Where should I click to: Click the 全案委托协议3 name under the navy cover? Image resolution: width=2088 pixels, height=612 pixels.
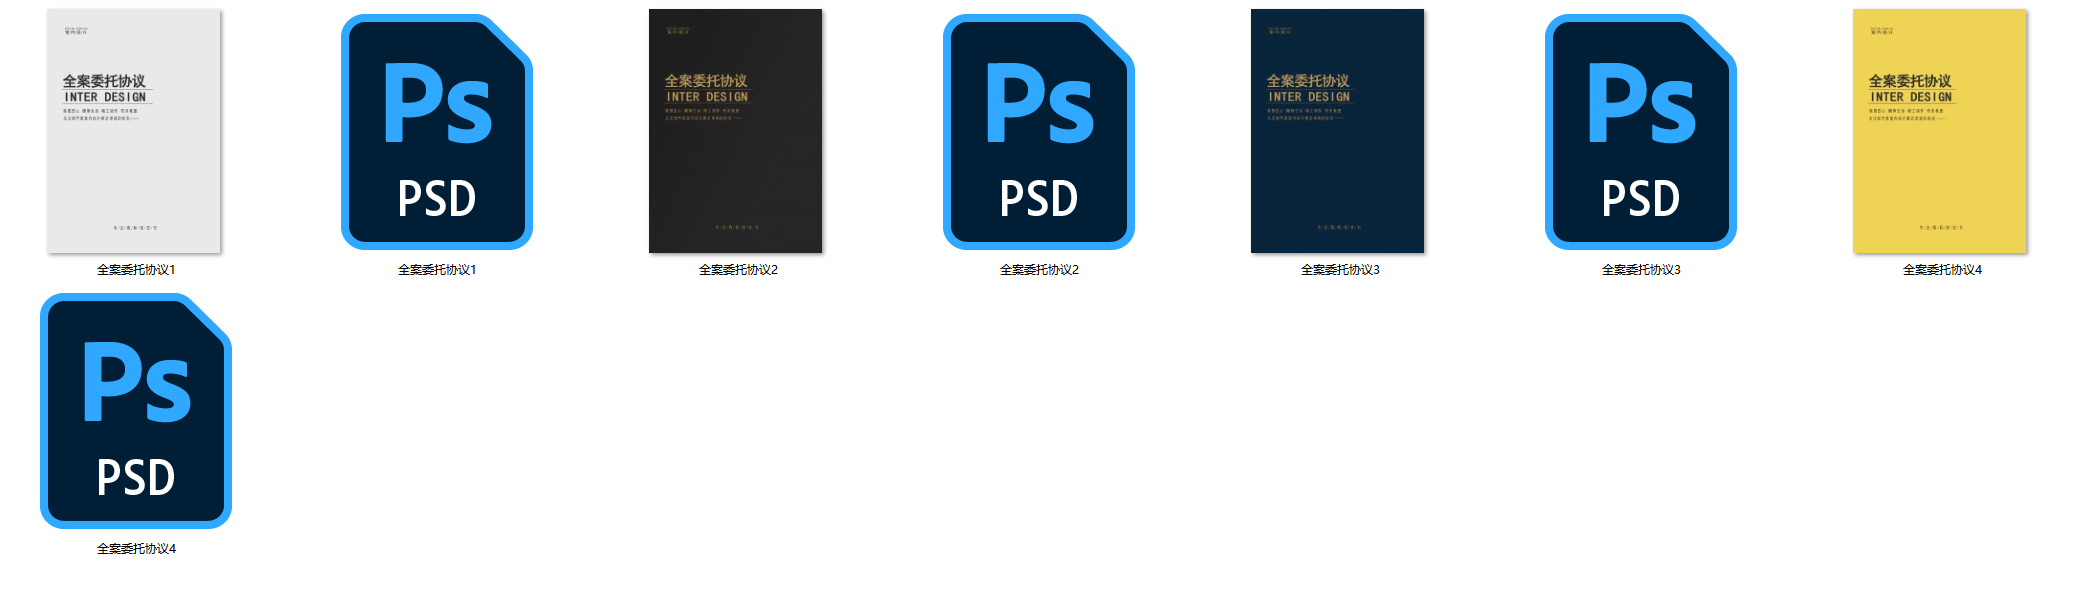coord(1340,270)
